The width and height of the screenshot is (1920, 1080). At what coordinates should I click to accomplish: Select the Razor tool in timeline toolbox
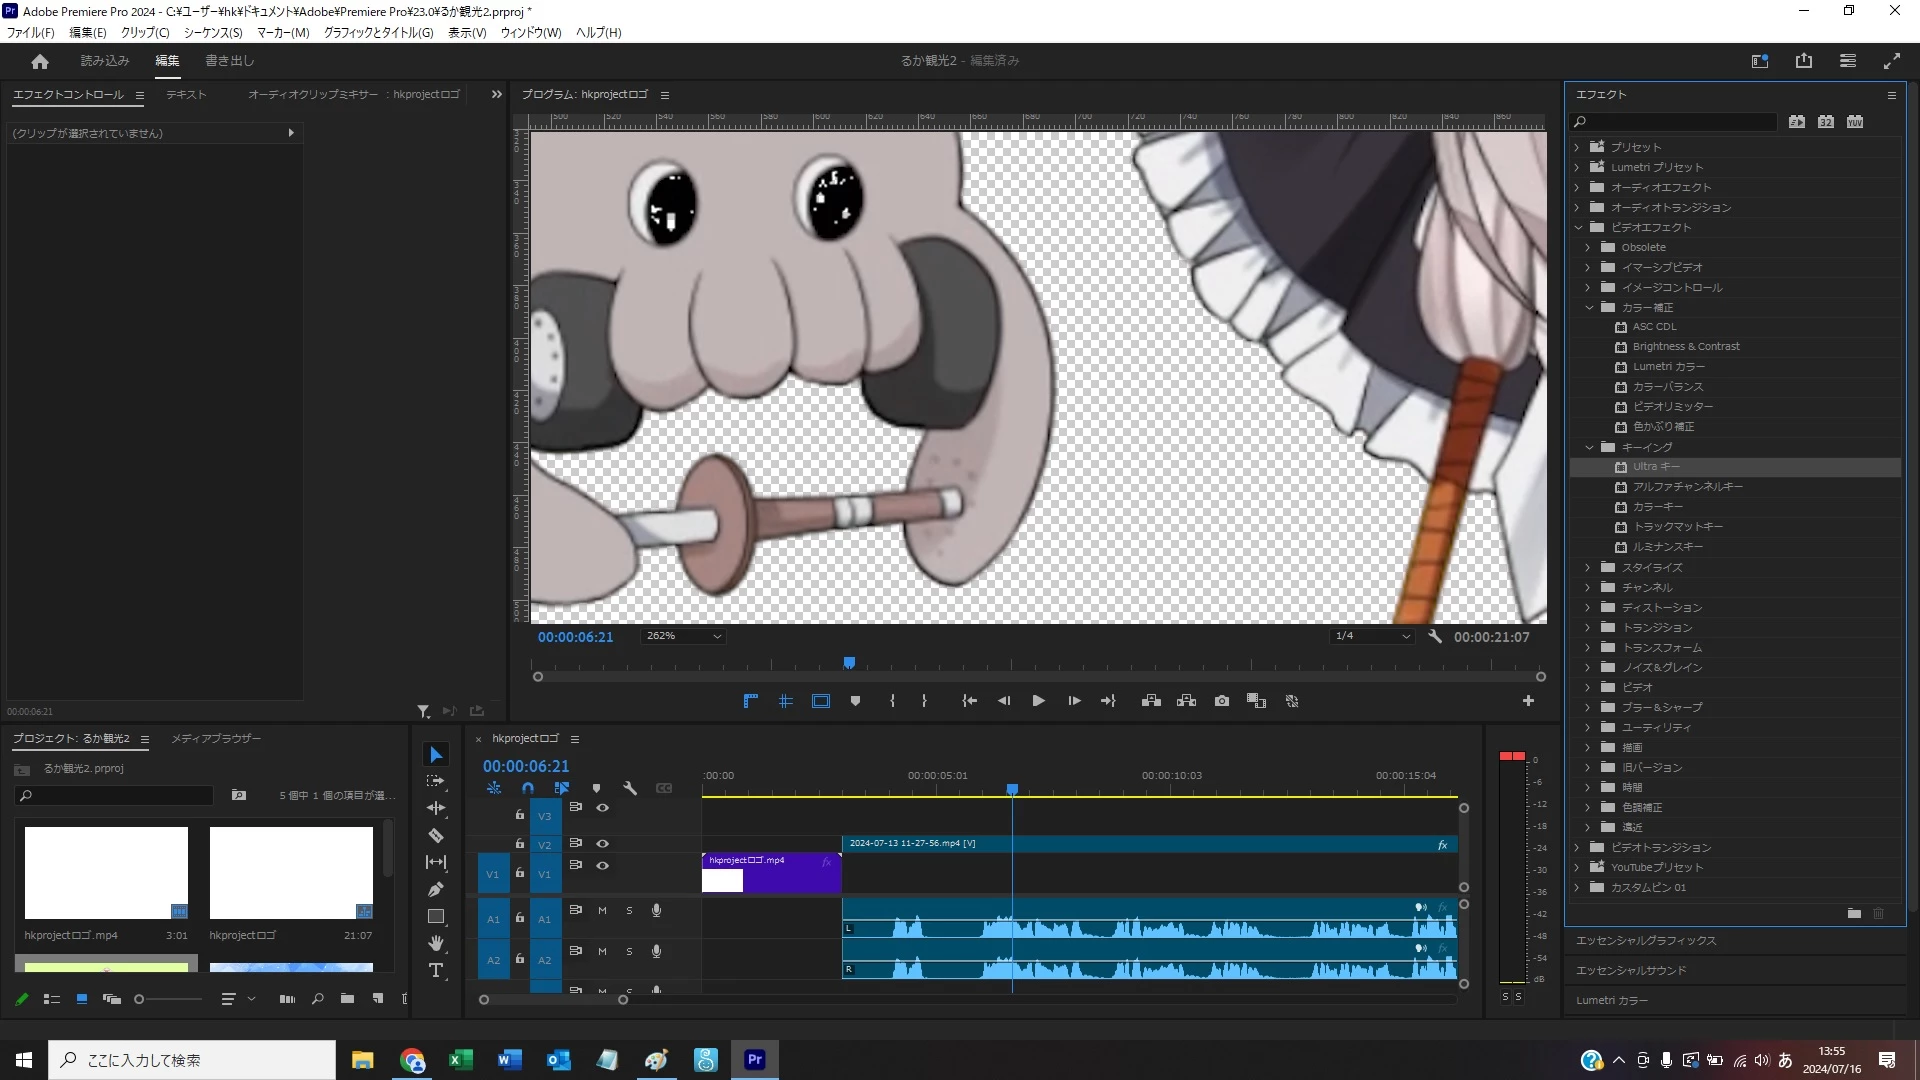click(x=436, y=835)
